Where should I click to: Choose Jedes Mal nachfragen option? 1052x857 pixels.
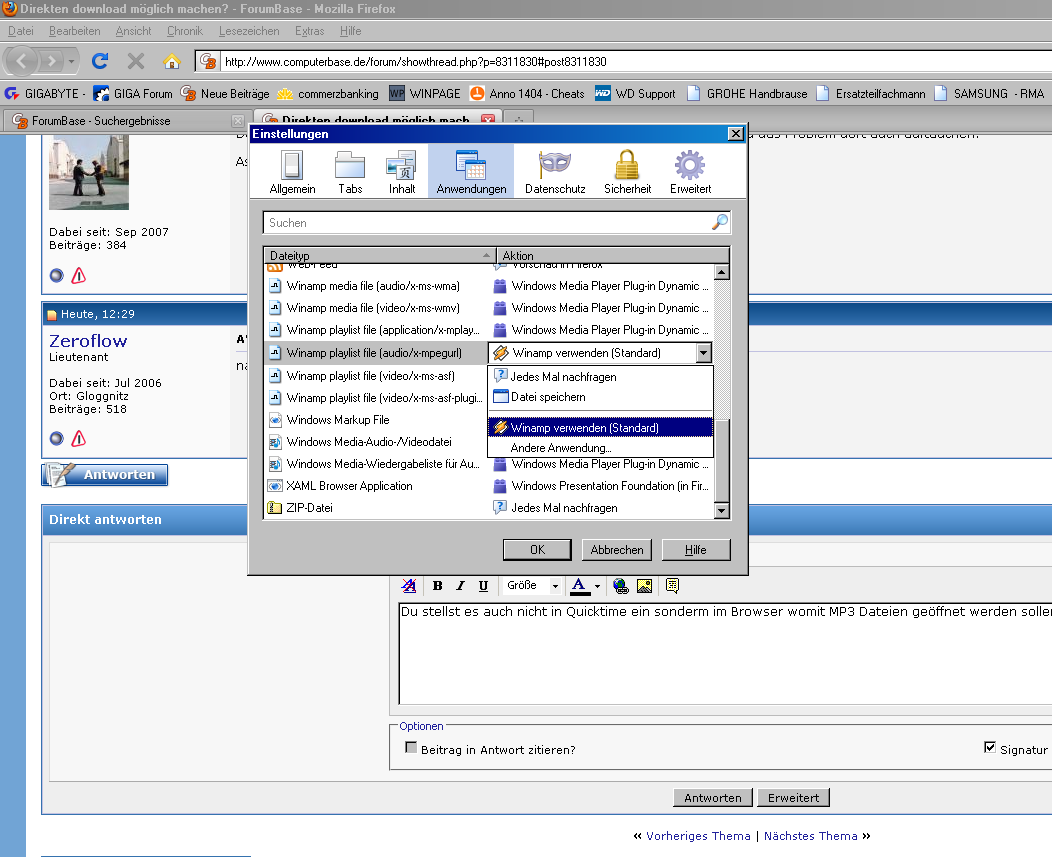click(x=600, y=376)
